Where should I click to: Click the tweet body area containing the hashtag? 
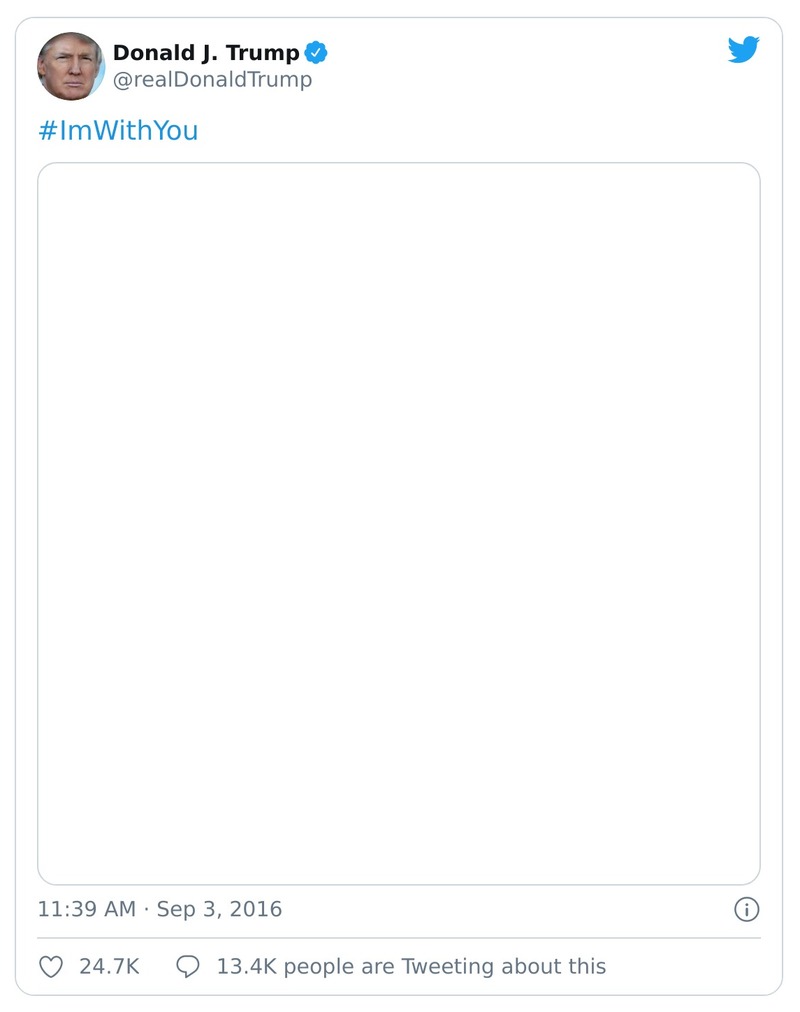pyautogui.click(x=118, y=130)
